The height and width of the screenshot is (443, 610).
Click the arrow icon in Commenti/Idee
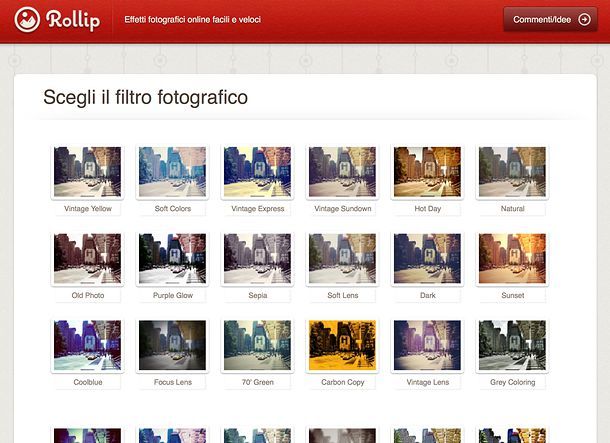584,19
